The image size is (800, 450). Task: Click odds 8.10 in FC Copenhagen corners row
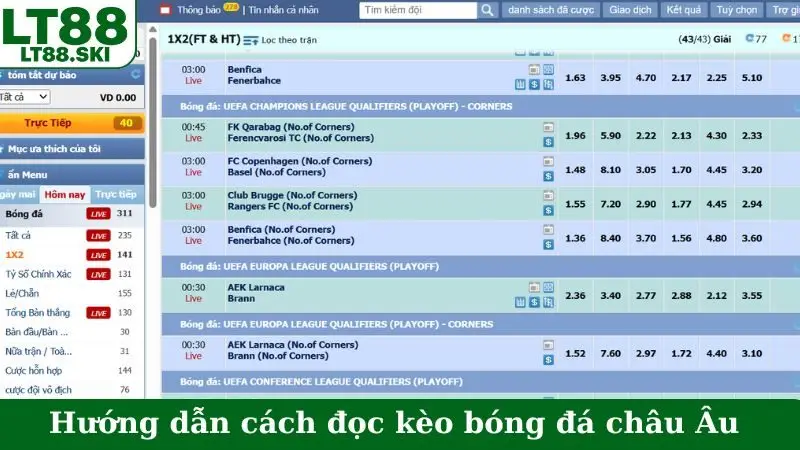click(x=610, y=170)
